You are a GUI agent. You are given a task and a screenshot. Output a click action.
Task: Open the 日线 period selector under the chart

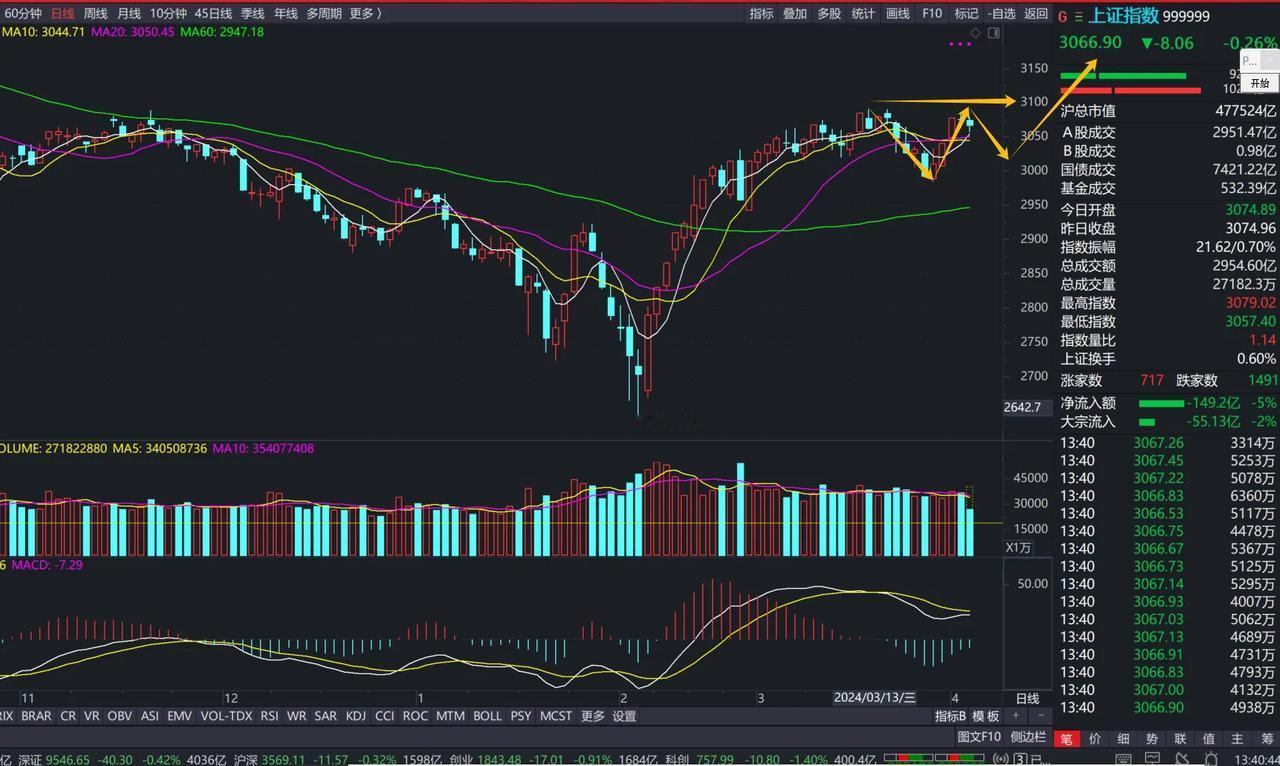[x=1027, y=698]
